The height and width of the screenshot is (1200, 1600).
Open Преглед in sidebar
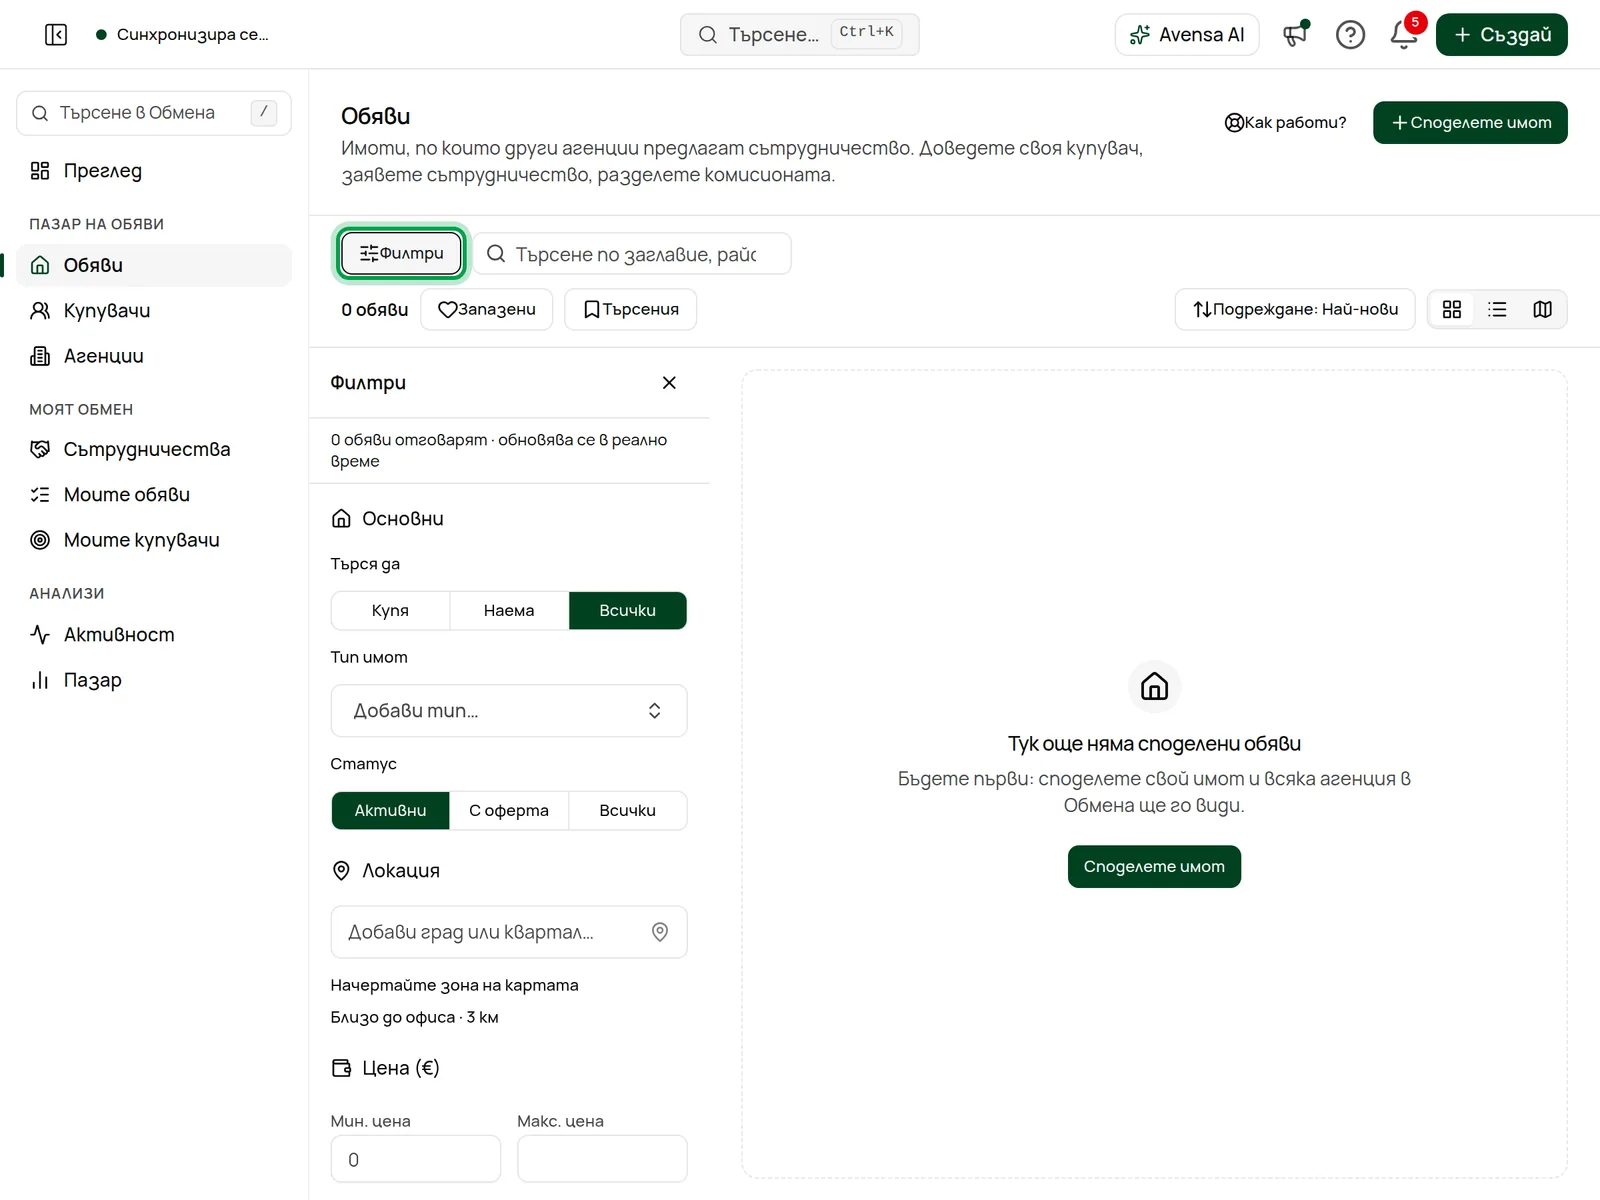pos(154,171)
